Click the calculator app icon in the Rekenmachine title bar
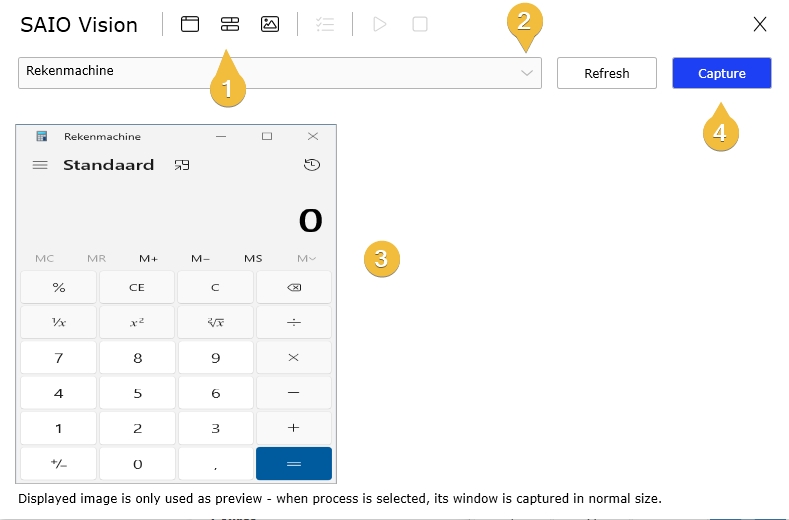Viewport: 789px width, 520px height. [x=42, y=136]
